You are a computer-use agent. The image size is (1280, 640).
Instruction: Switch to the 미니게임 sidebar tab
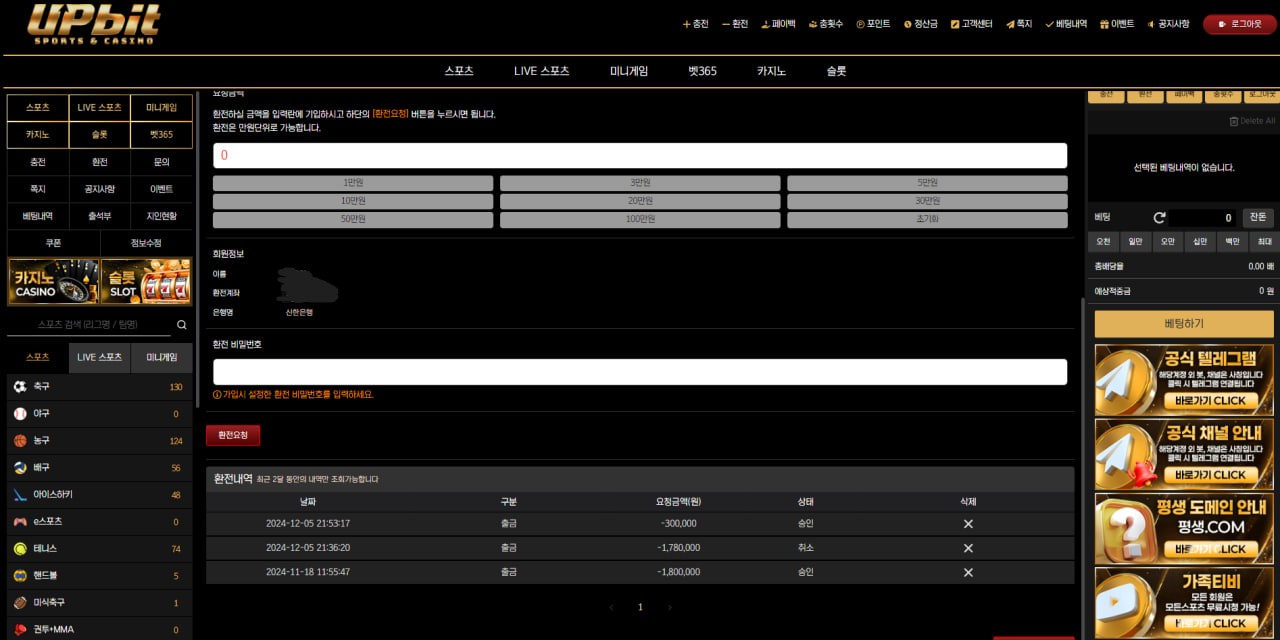[161, 357]
